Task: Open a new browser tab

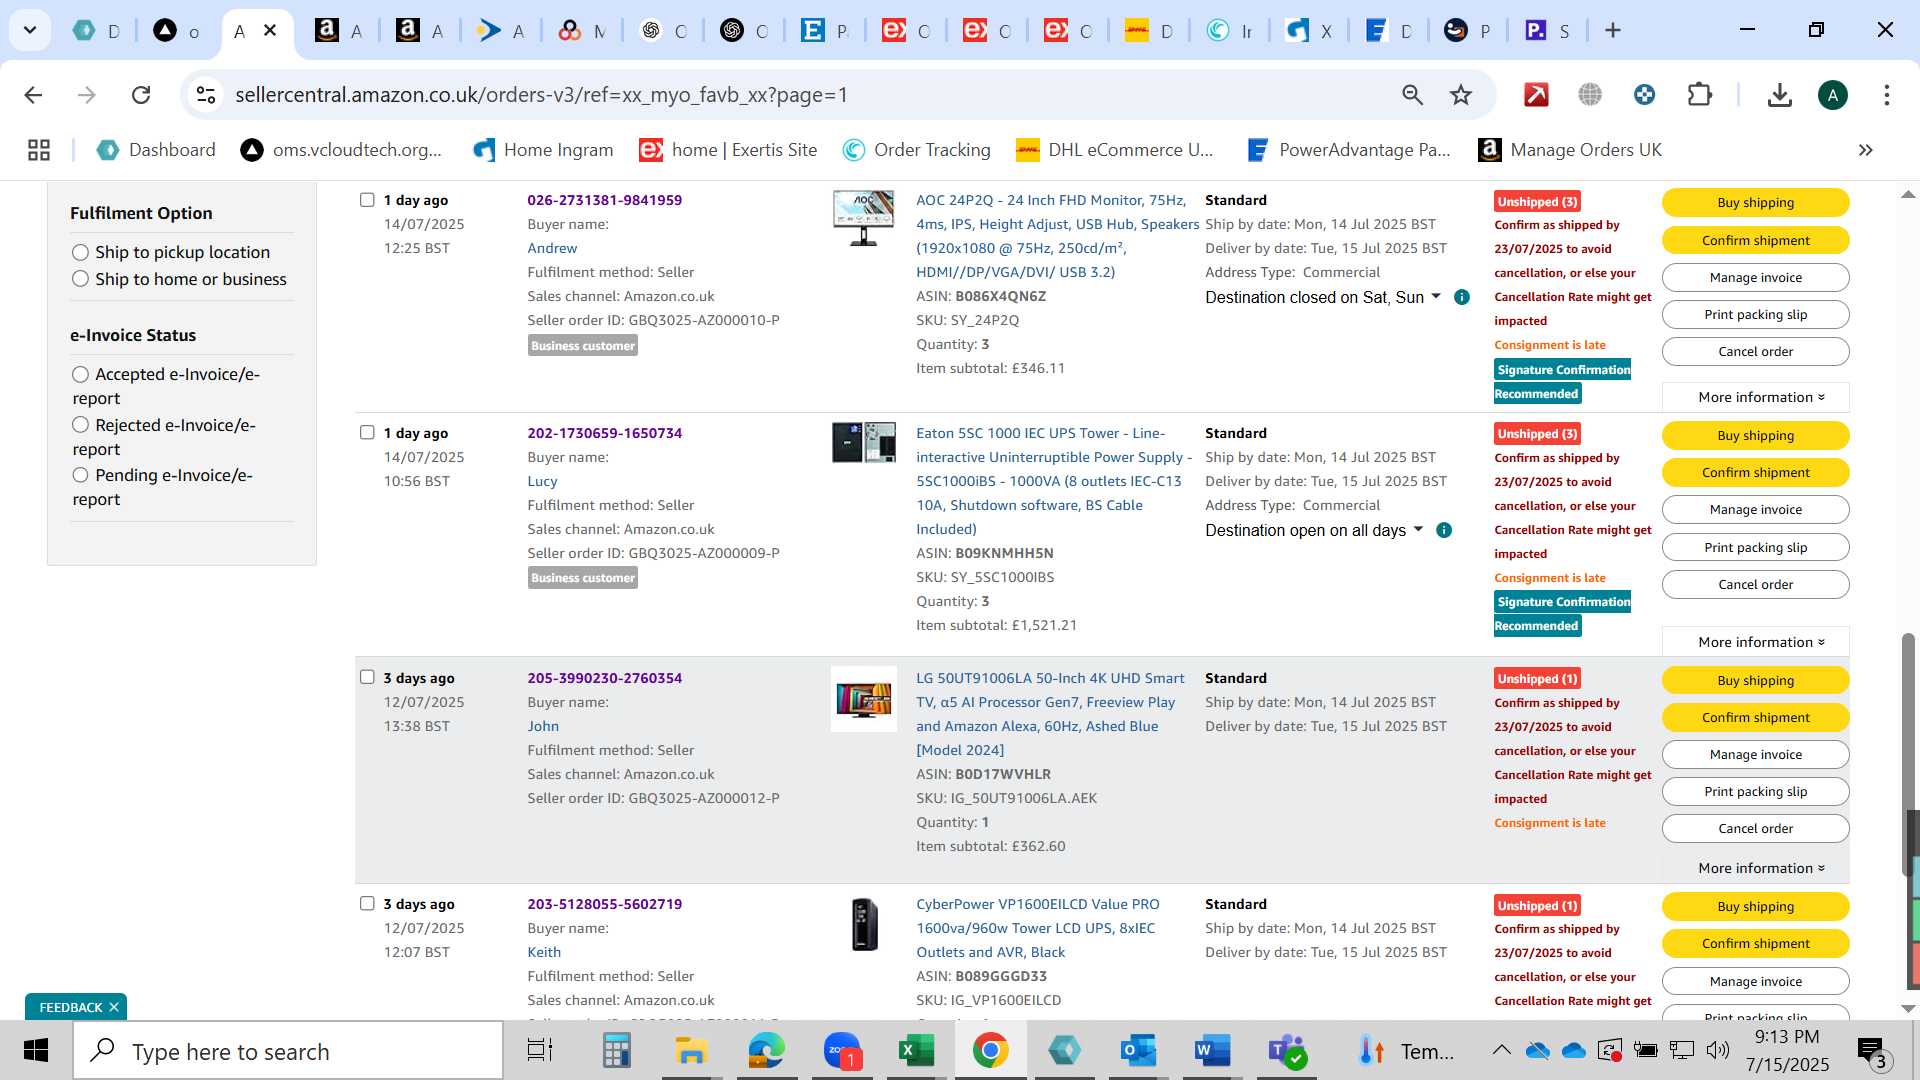Action: click(1612, 30)
